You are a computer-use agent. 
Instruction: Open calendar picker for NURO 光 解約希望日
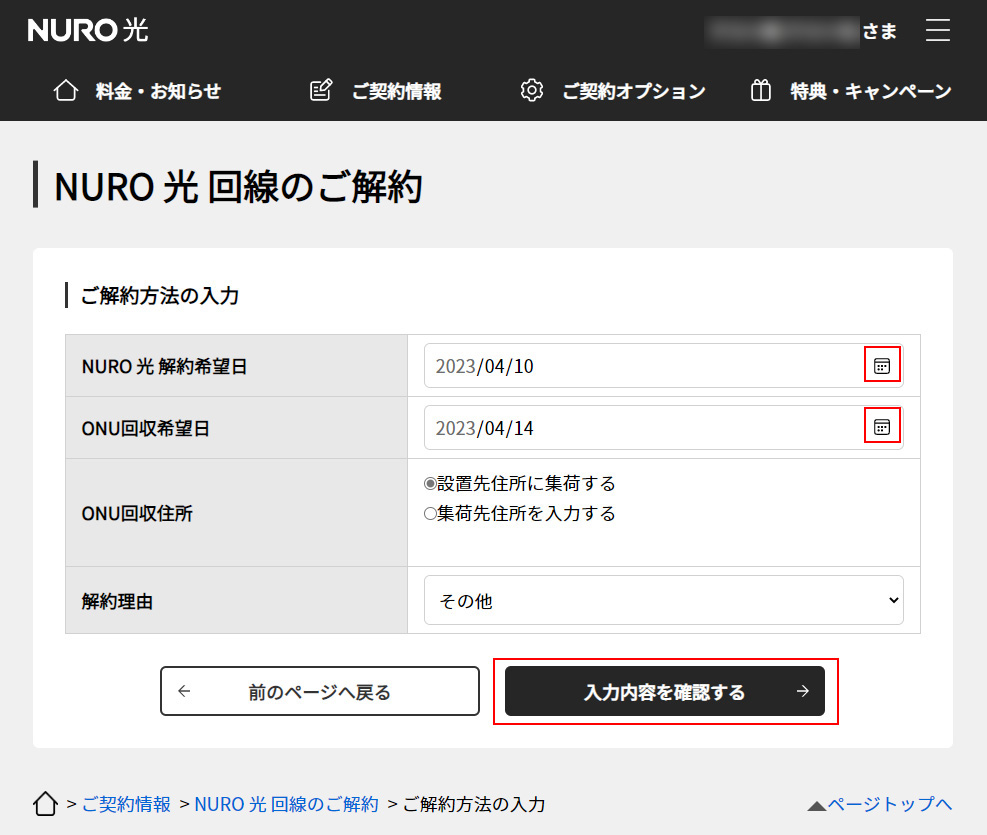[x=881, y=366]
